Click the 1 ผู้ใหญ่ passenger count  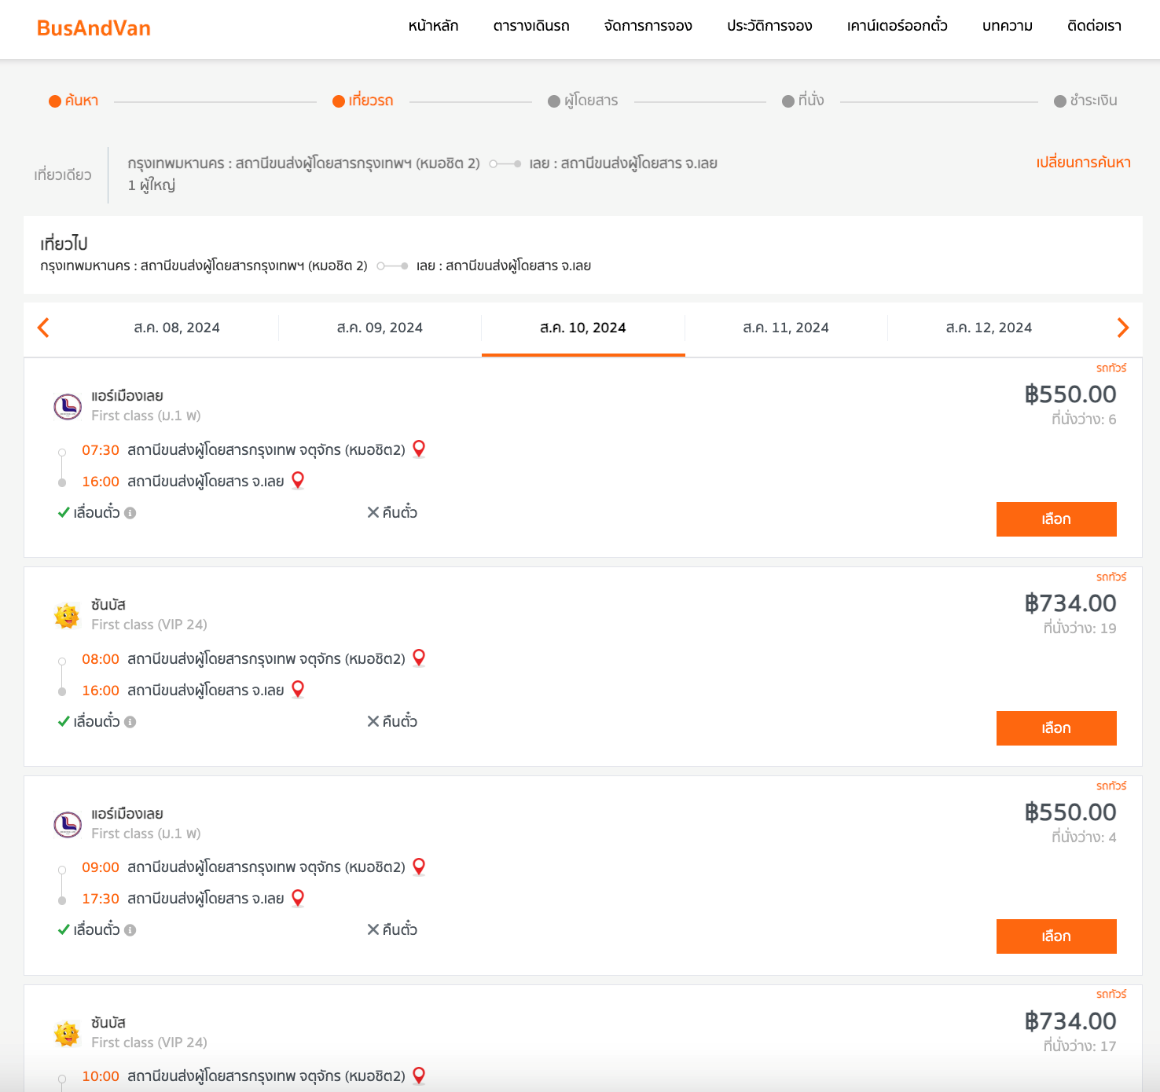(152, 185)
